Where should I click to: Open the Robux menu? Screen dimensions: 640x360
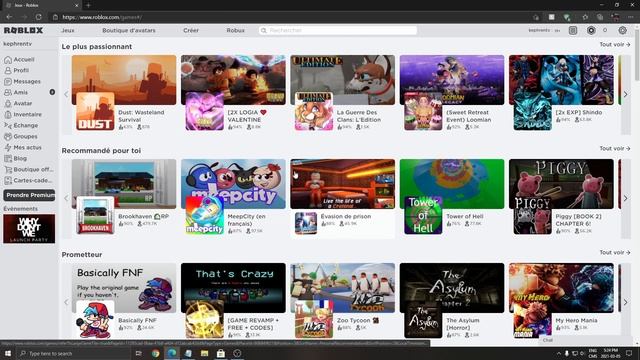236,31
